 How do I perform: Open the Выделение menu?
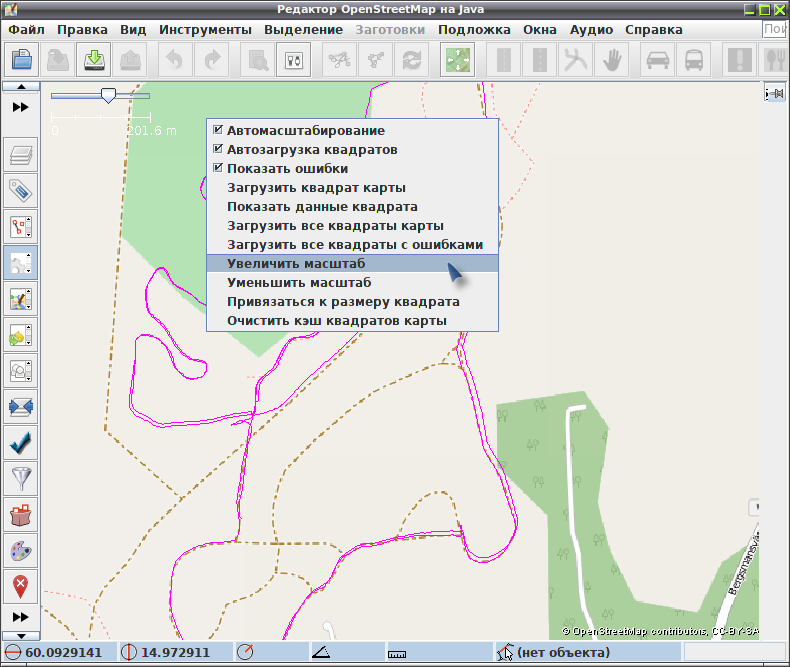pyautogui.click(x=303, y=30)
